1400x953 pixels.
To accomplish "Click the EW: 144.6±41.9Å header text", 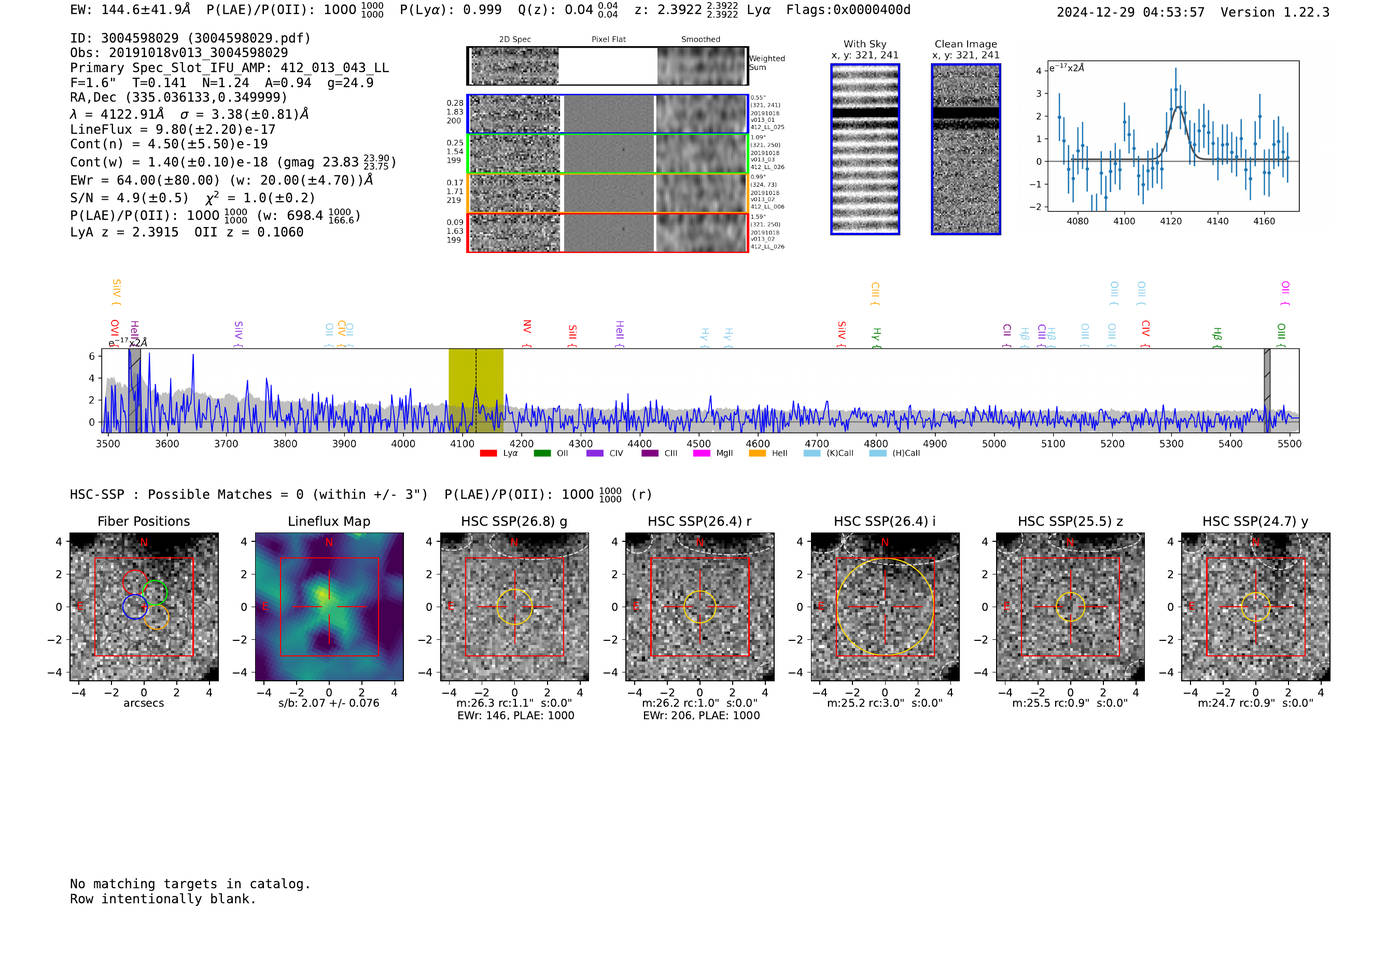I will (130, 10).
